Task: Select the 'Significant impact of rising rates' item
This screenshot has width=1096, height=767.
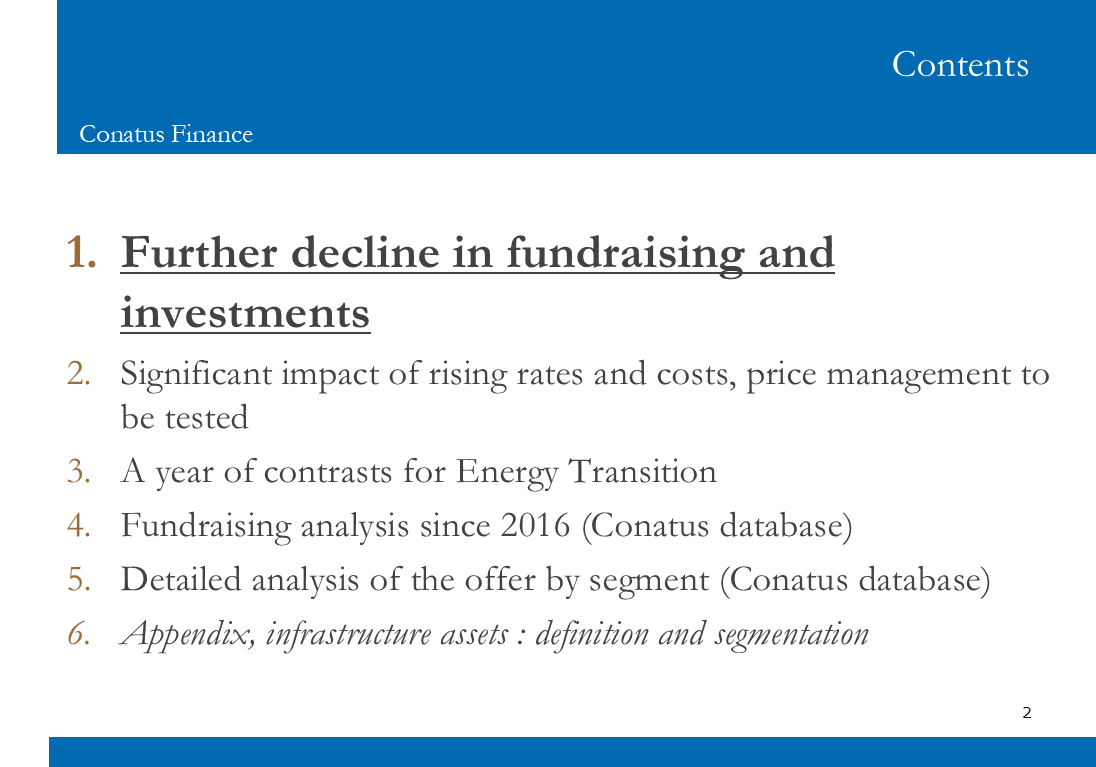Action: (x=584, y=375)
